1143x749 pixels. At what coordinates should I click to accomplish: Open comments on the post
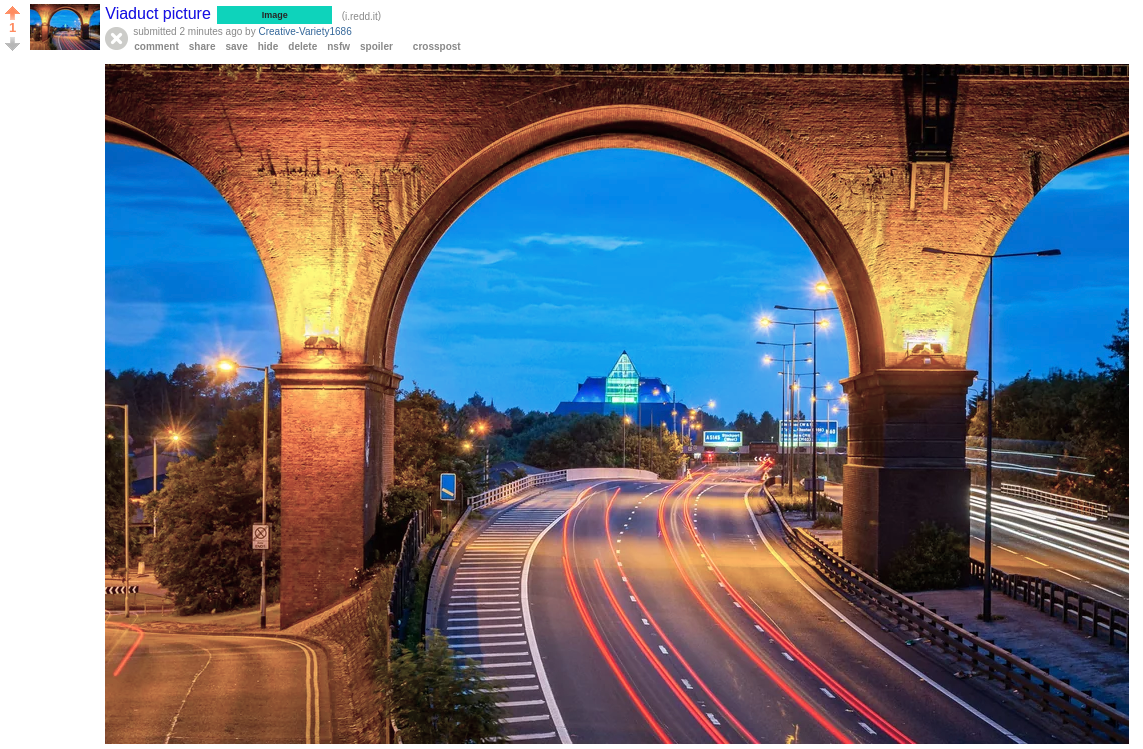pos(156,47)
